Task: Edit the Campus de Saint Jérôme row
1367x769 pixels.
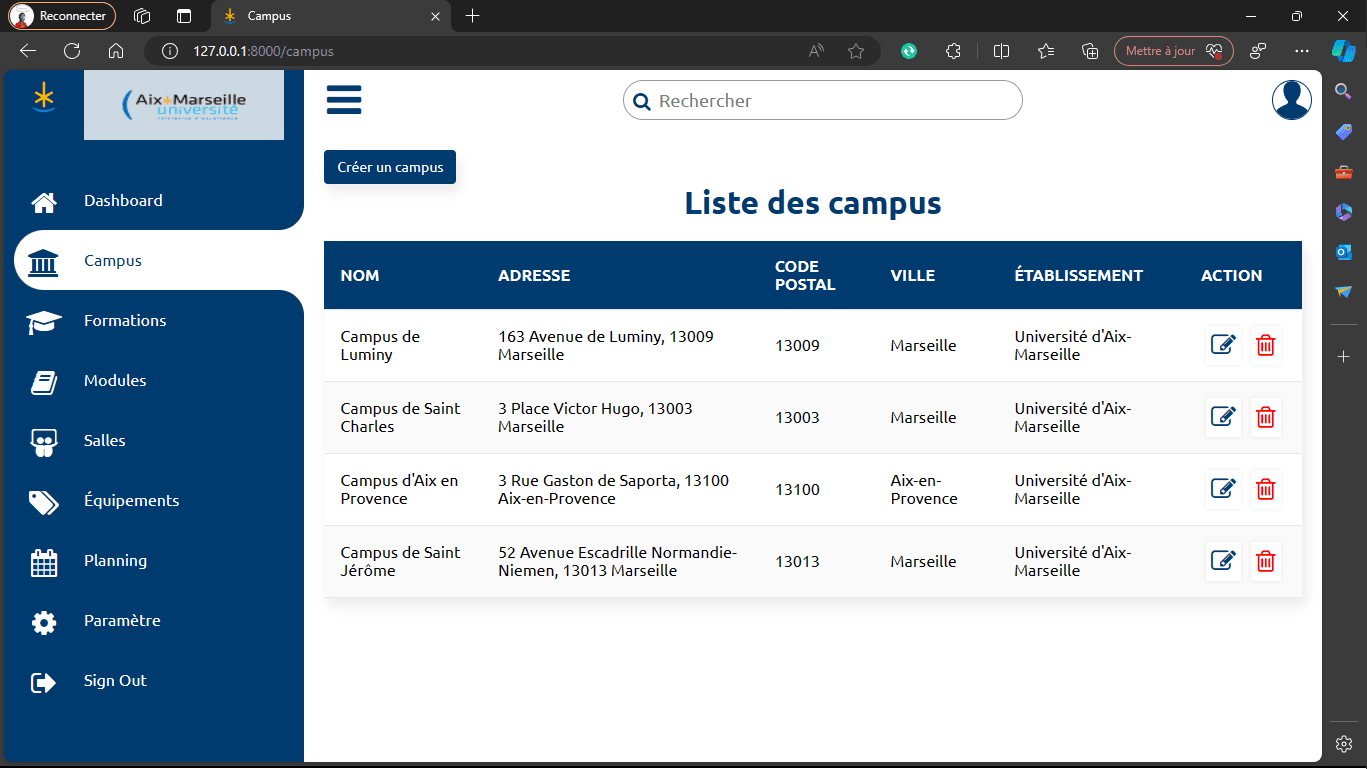Action: (x=1223, y=561)
